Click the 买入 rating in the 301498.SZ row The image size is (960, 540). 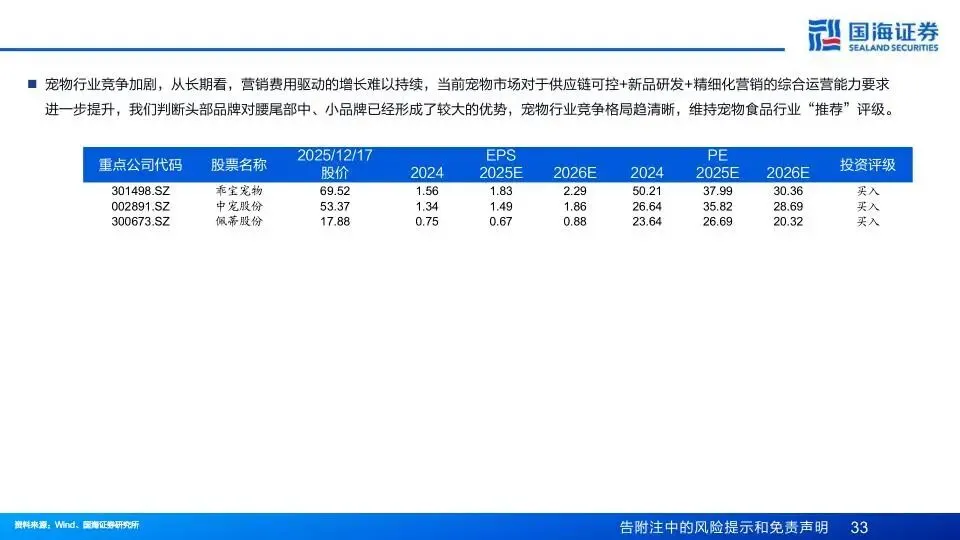(868, 191)
